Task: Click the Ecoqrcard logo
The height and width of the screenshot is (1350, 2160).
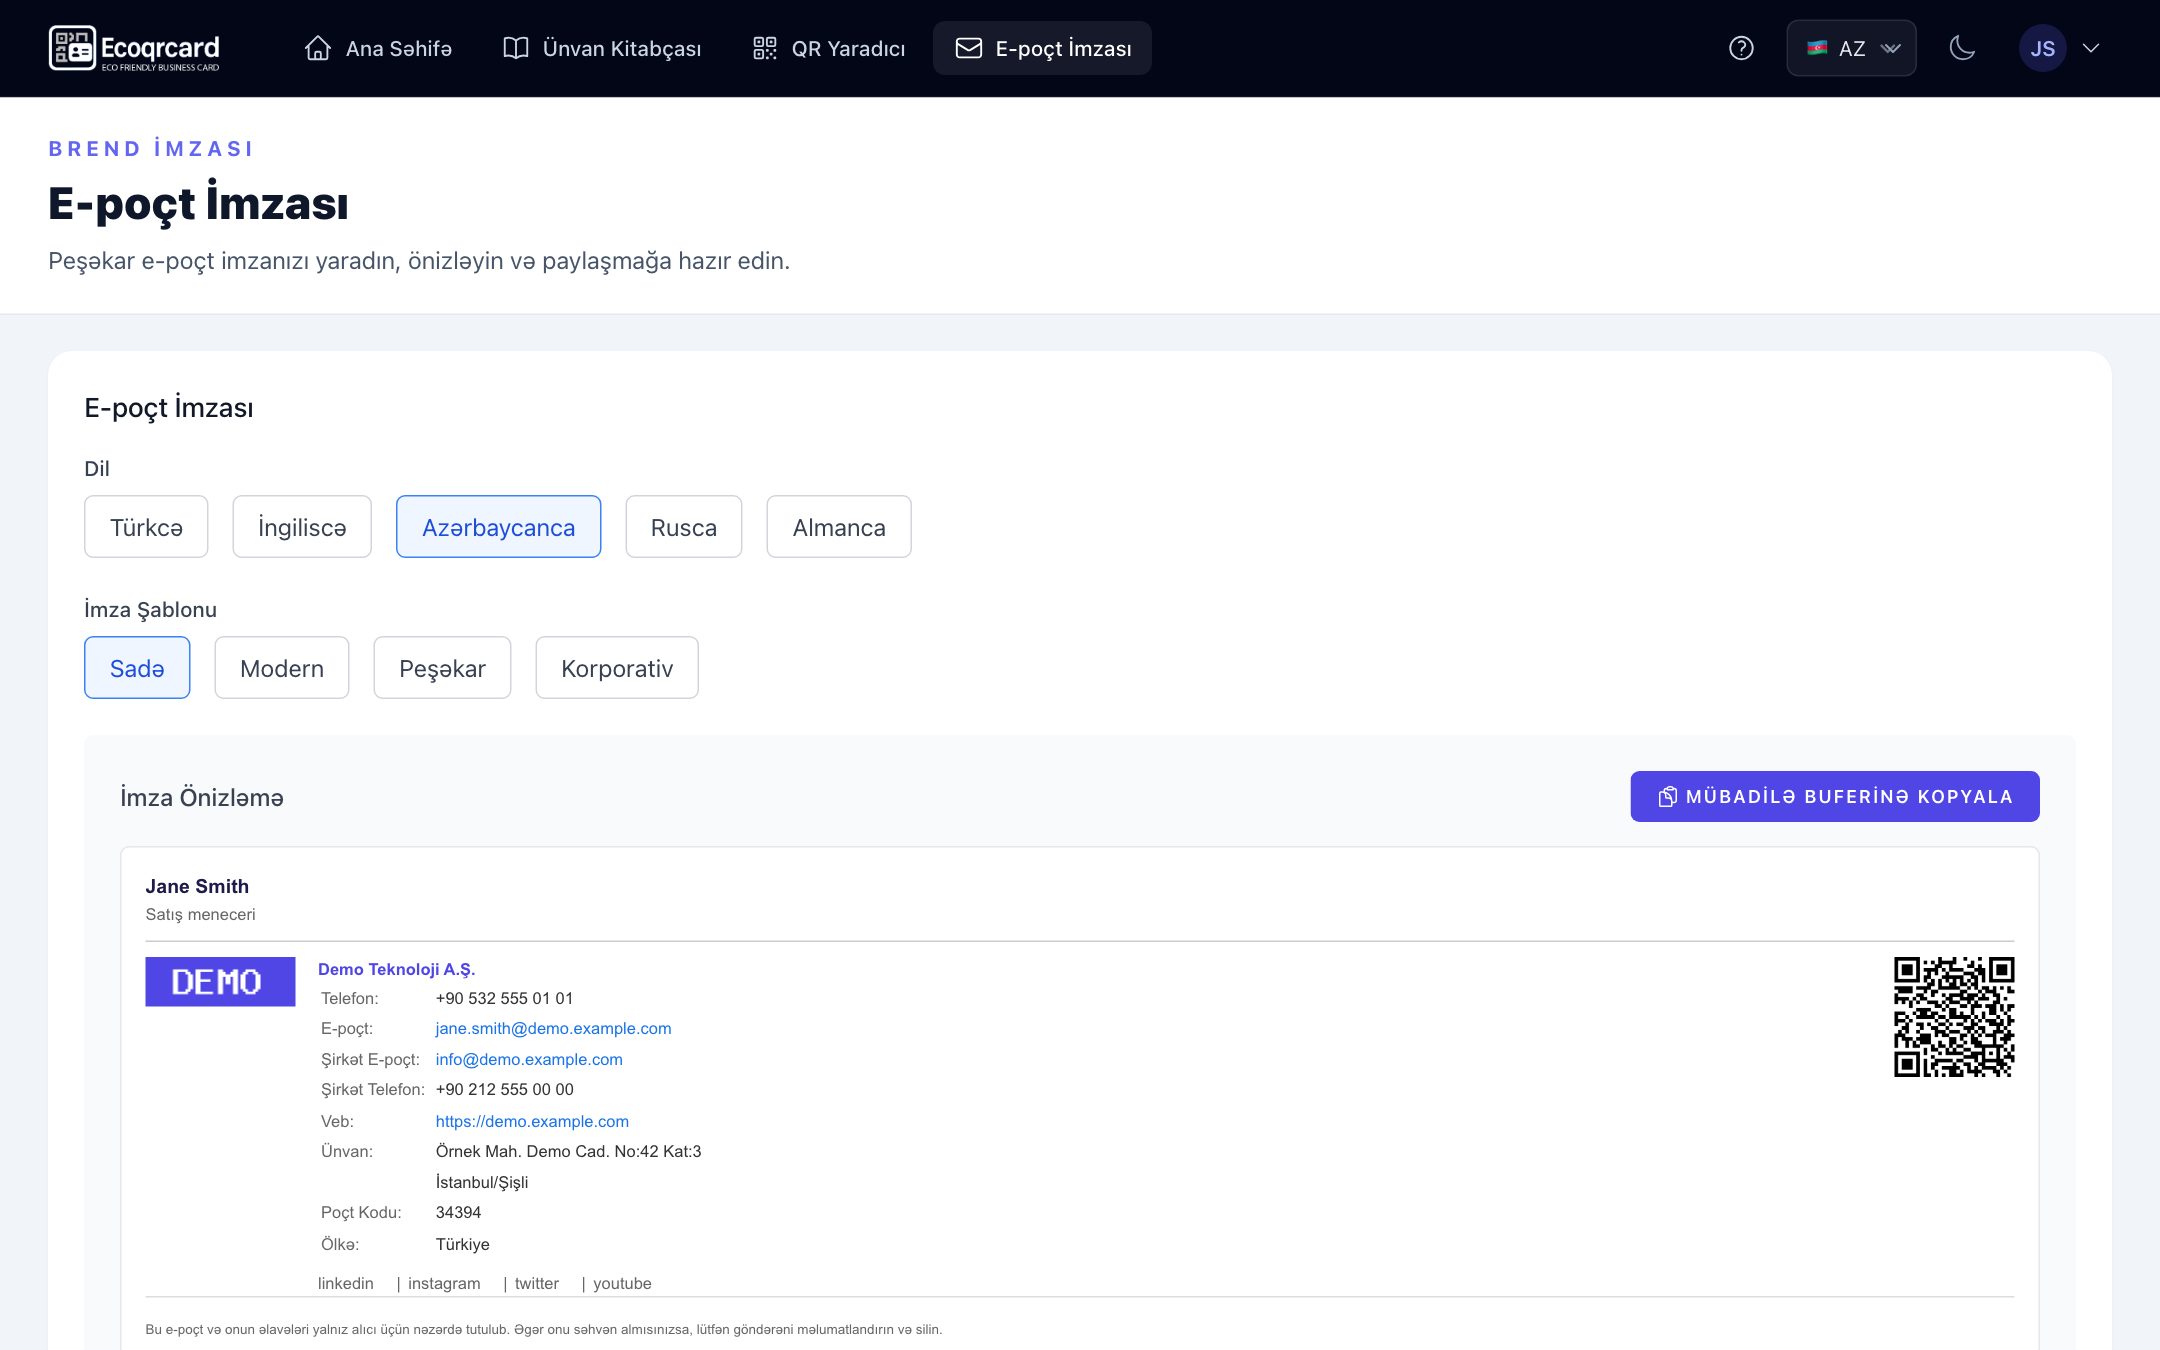Action: [134, 48]
